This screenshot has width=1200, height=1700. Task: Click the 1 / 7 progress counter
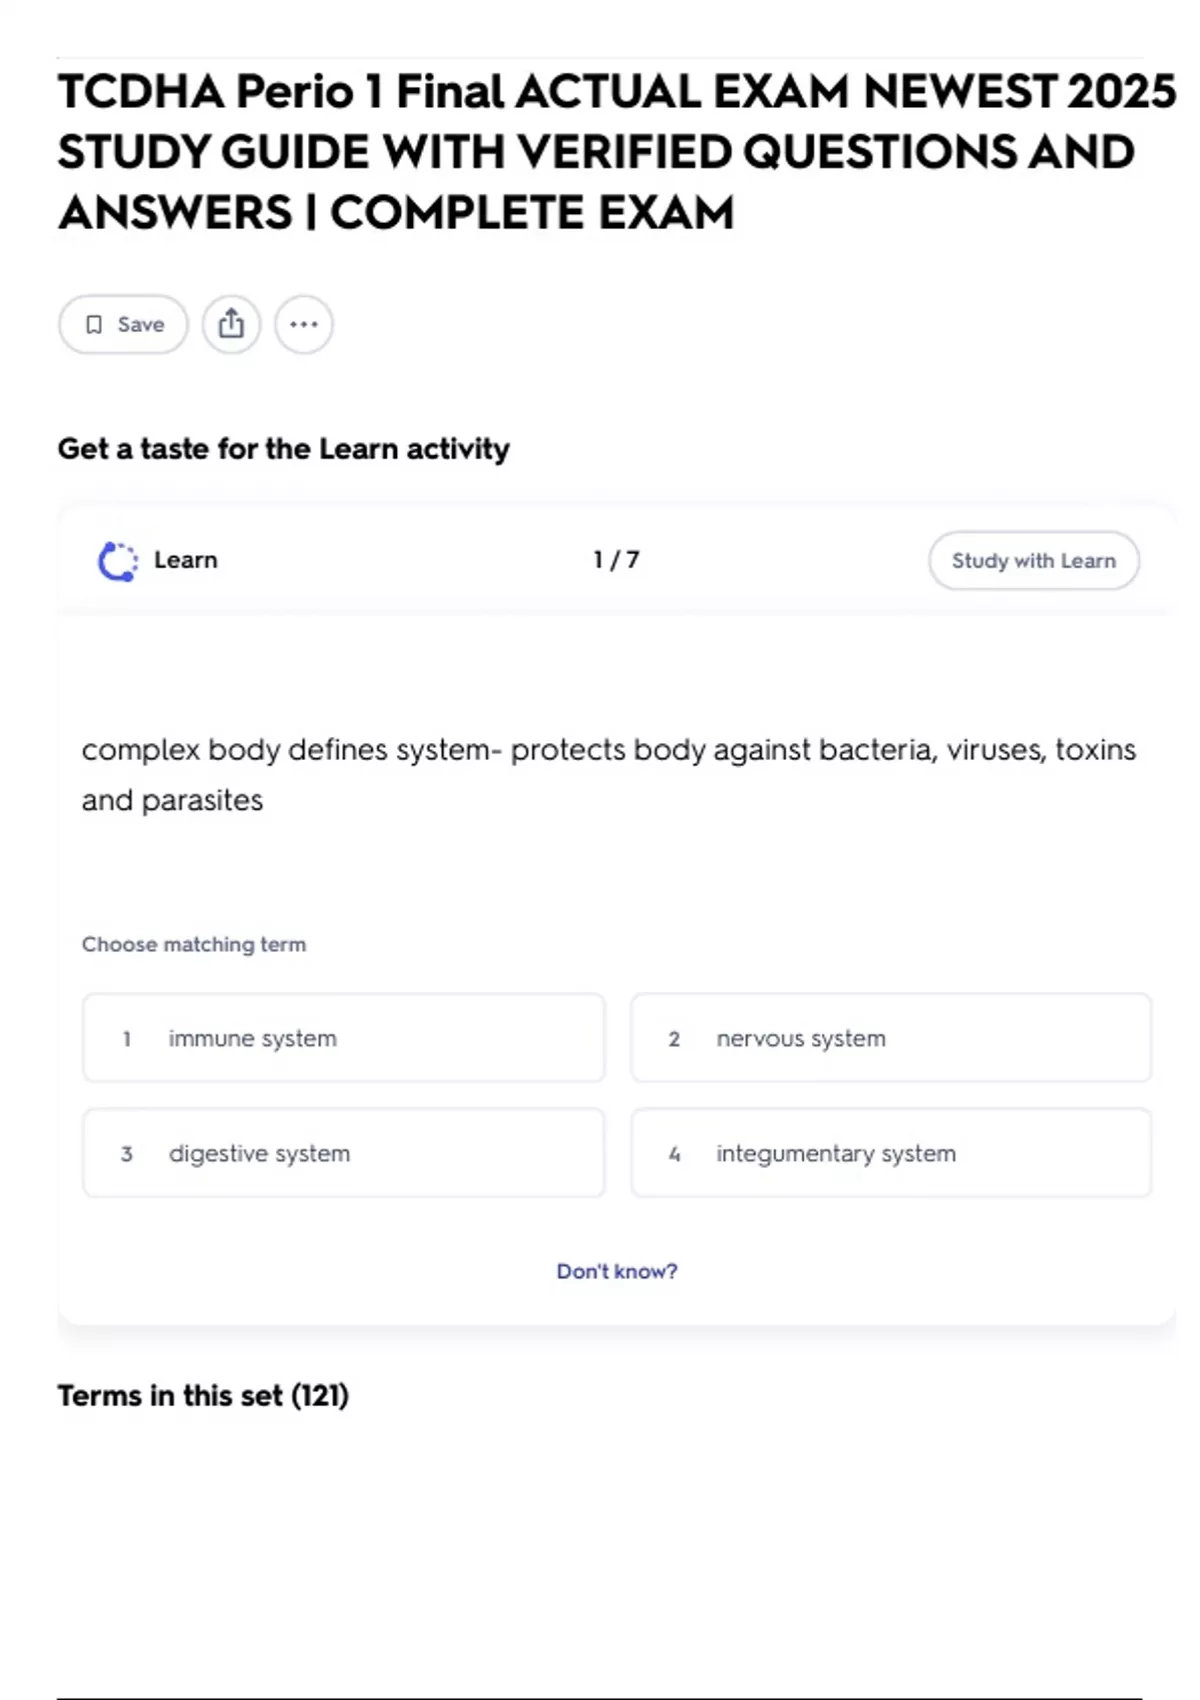(616, 560)
